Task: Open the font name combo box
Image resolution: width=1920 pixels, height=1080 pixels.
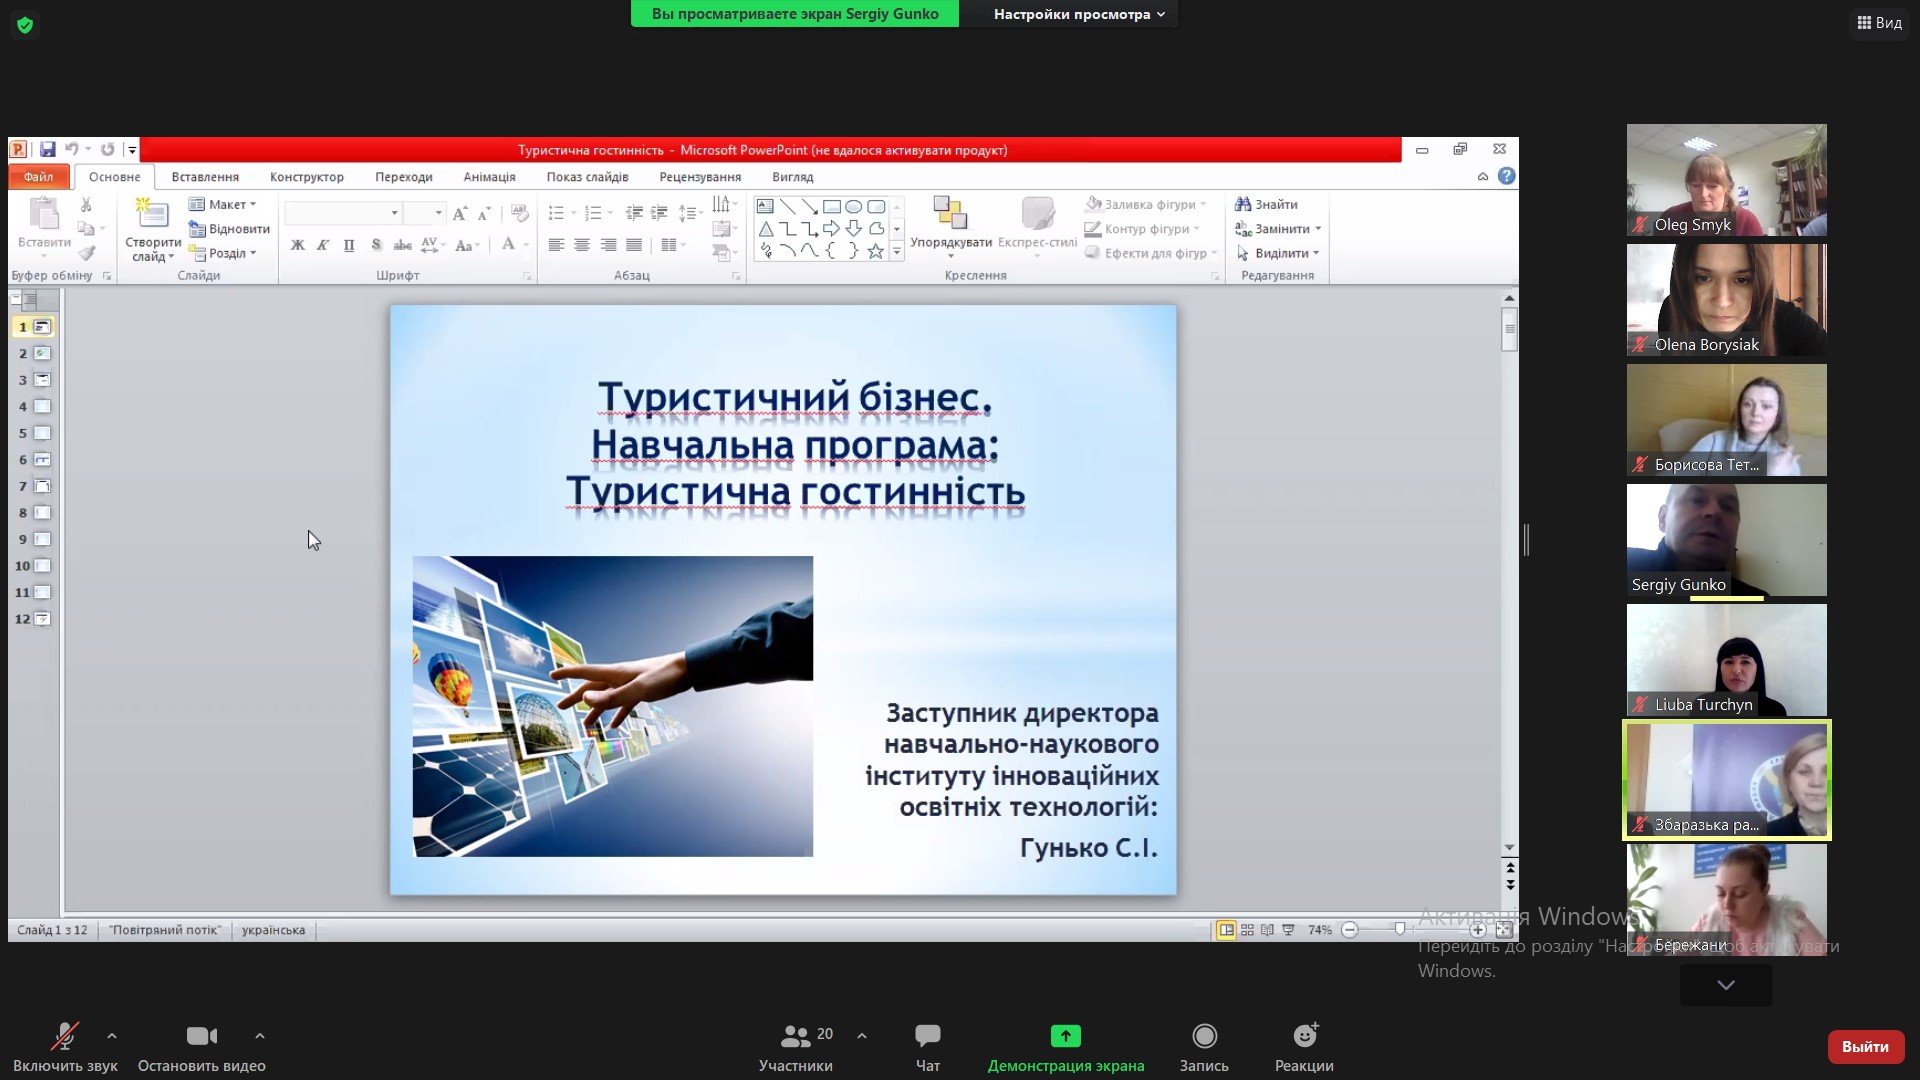Action: pos(343,213)
